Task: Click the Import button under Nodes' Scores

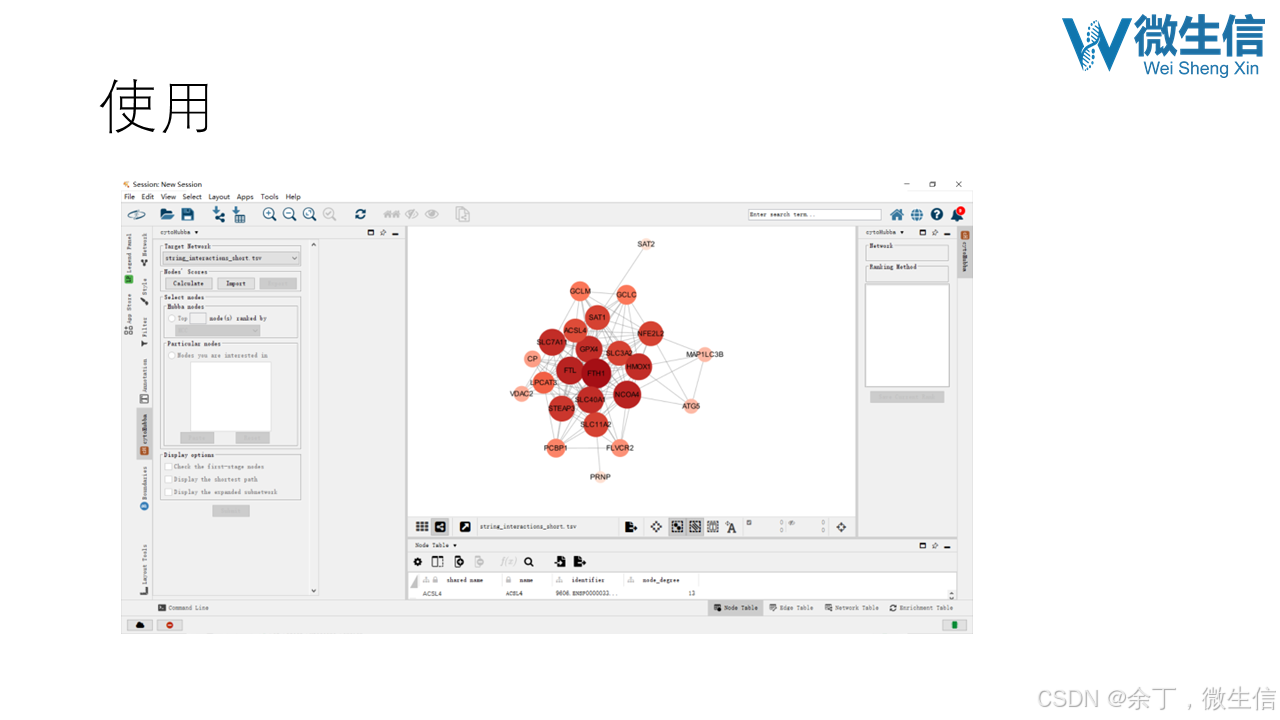Action: pos(235,283)
